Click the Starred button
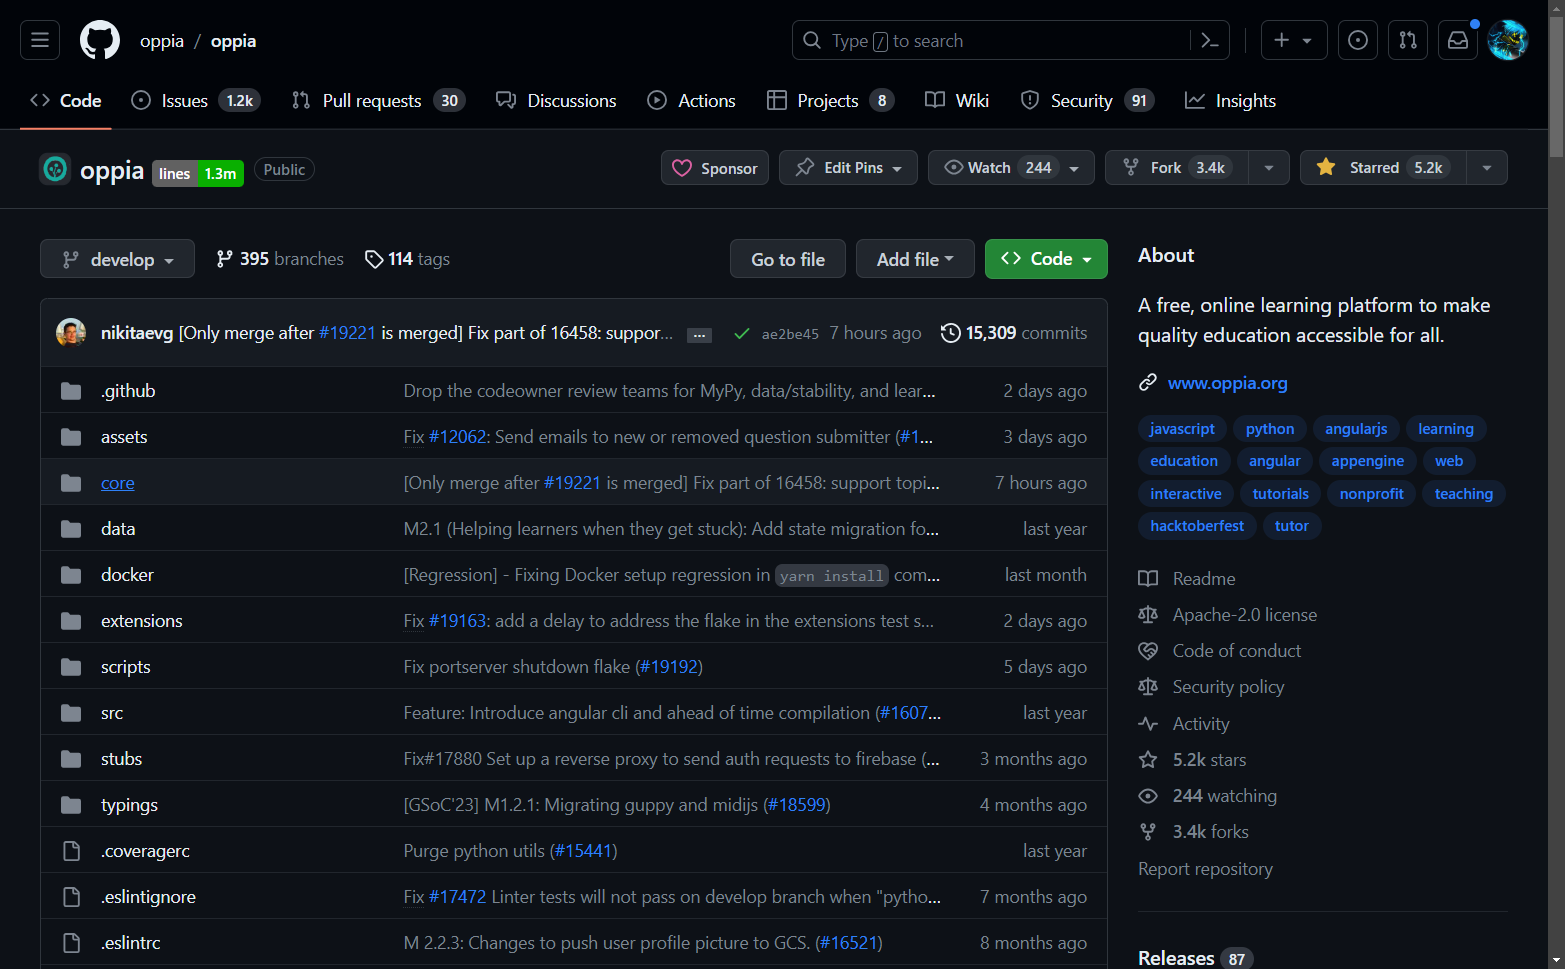This screenshot has width=1565, height=969. [x=1383, y=167]
